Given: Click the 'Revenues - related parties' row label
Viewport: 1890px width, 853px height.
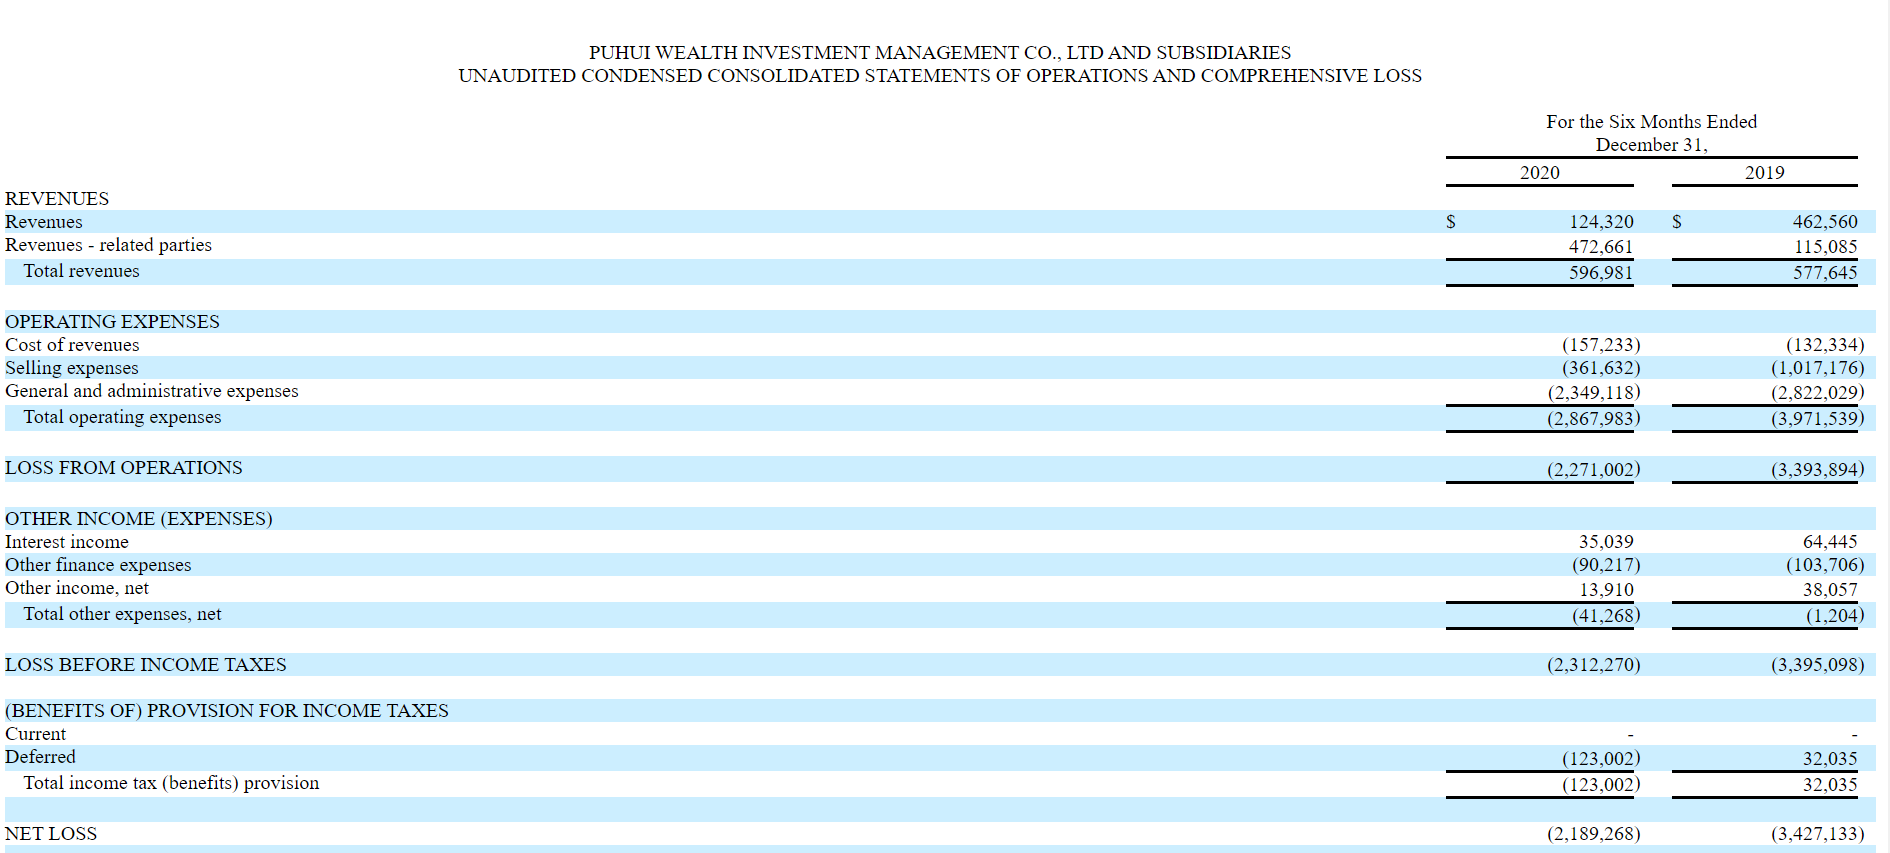Looking at the screenshot, I should pyautogui.click(x=108, y=245).
